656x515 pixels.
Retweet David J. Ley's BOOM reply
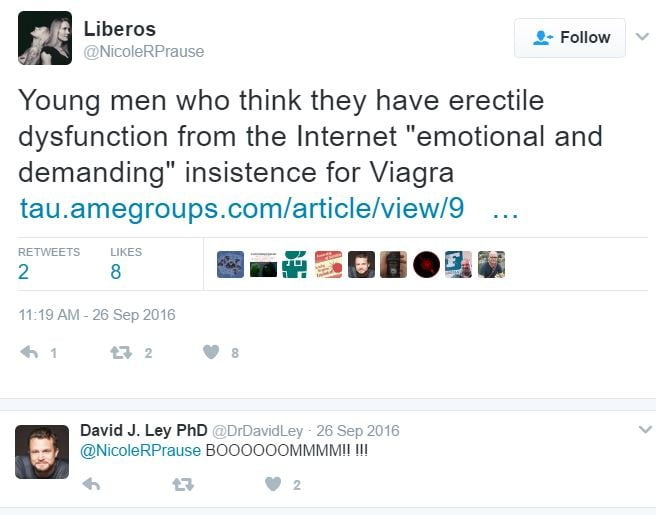(x=183, y=484)
